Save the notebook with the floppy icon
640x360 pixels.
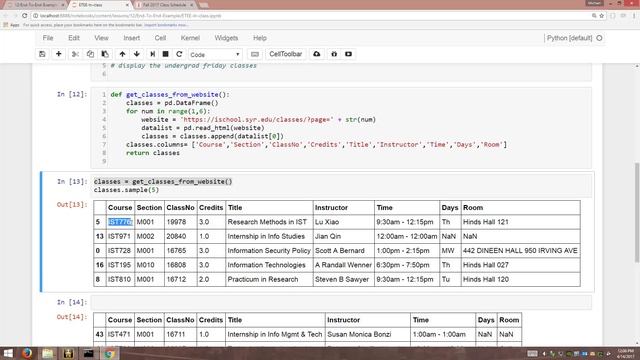pos(42,54)
